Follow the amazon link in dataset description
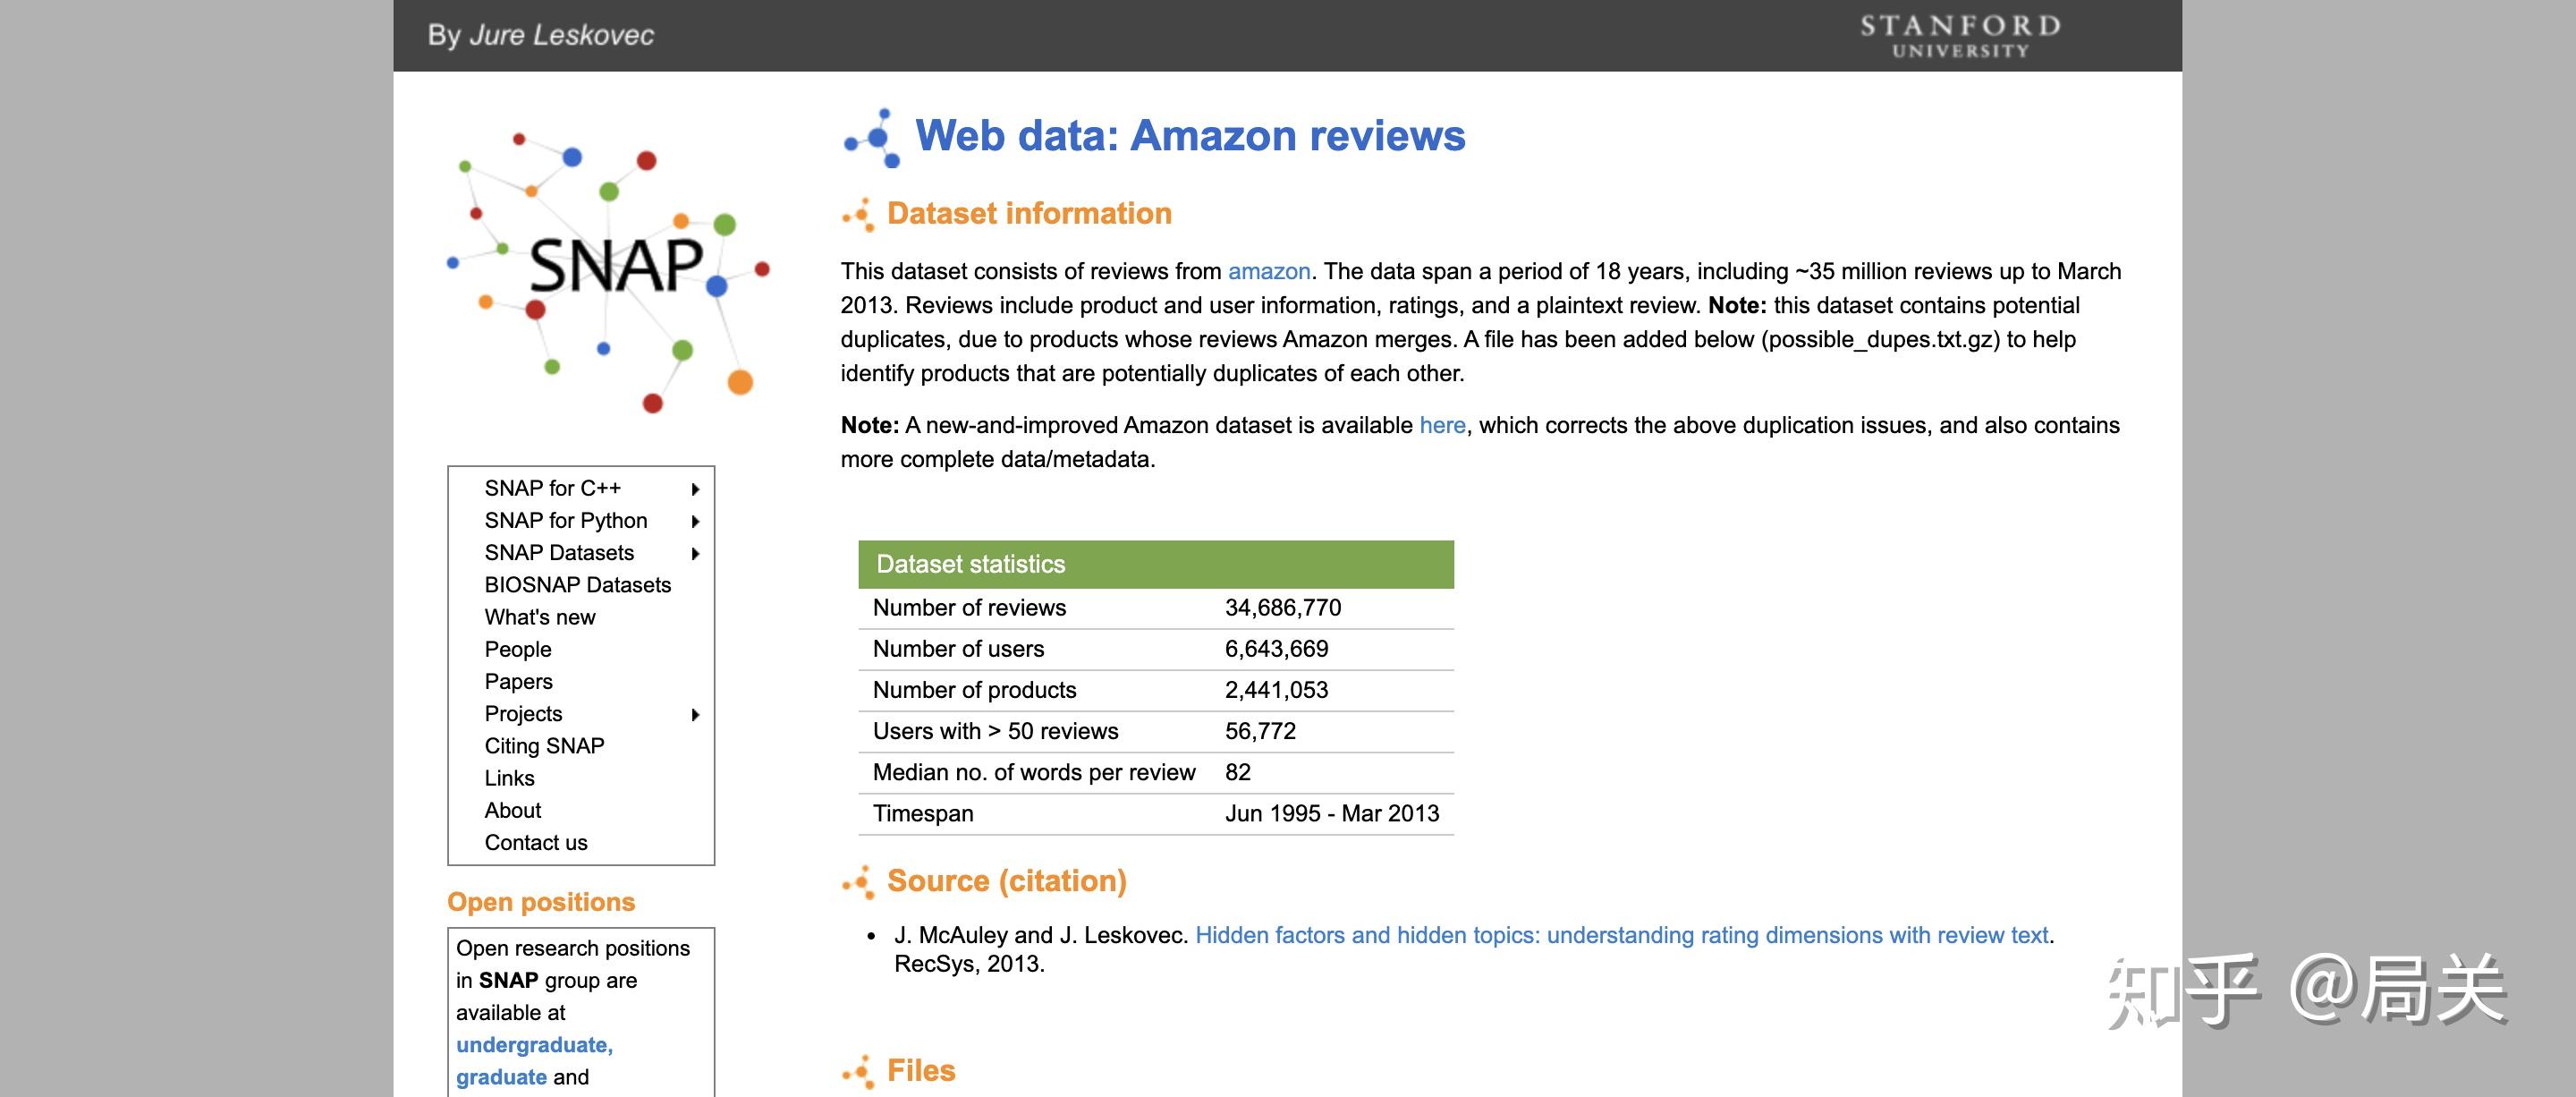This screenshot has width=2576, height=1097. (x=1268, y=271)
